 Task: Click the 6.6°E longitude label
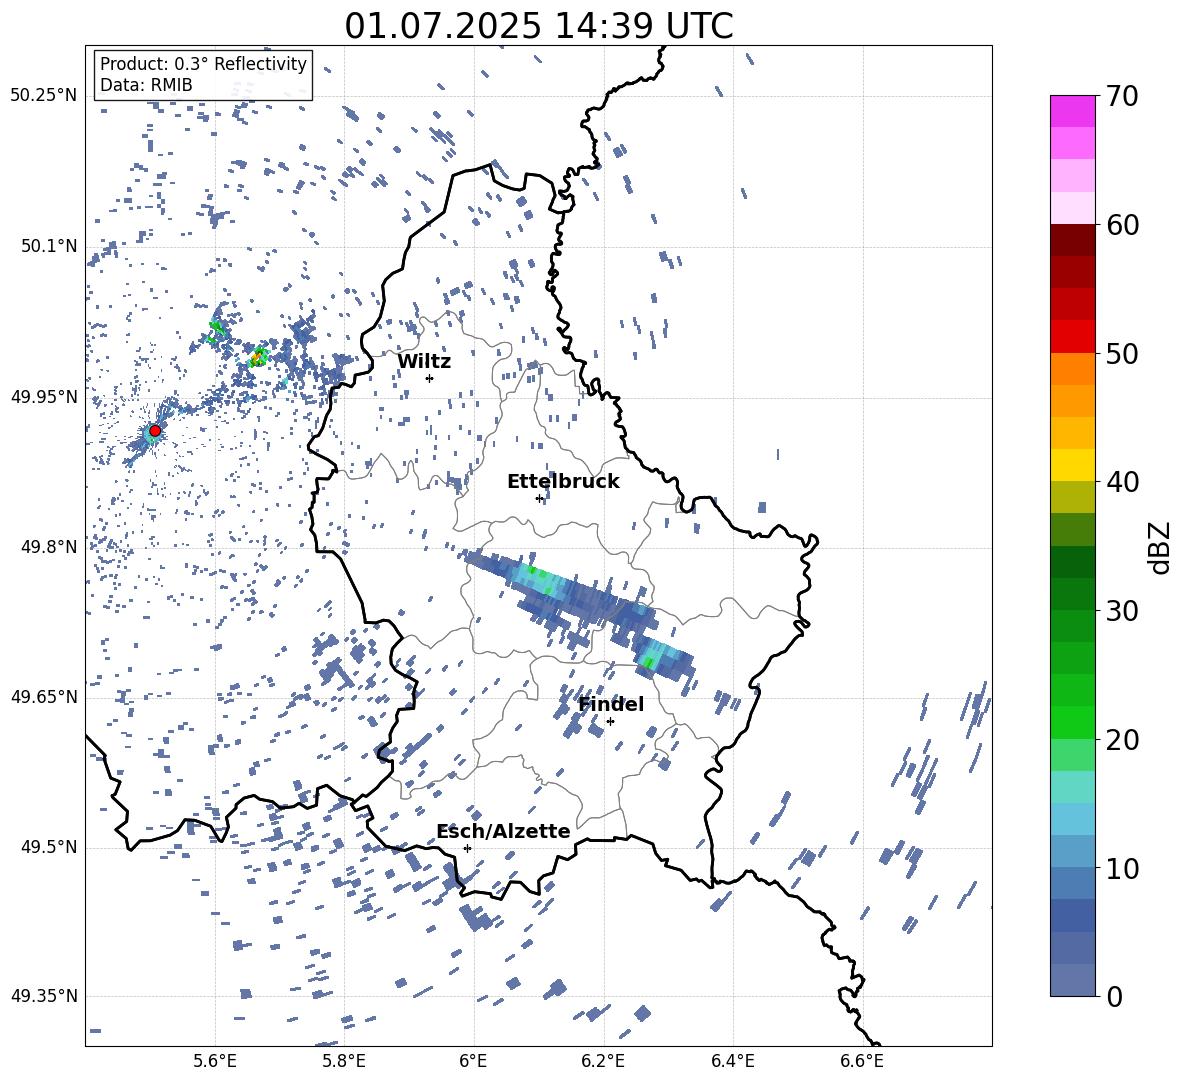[x=862, y=1061]
